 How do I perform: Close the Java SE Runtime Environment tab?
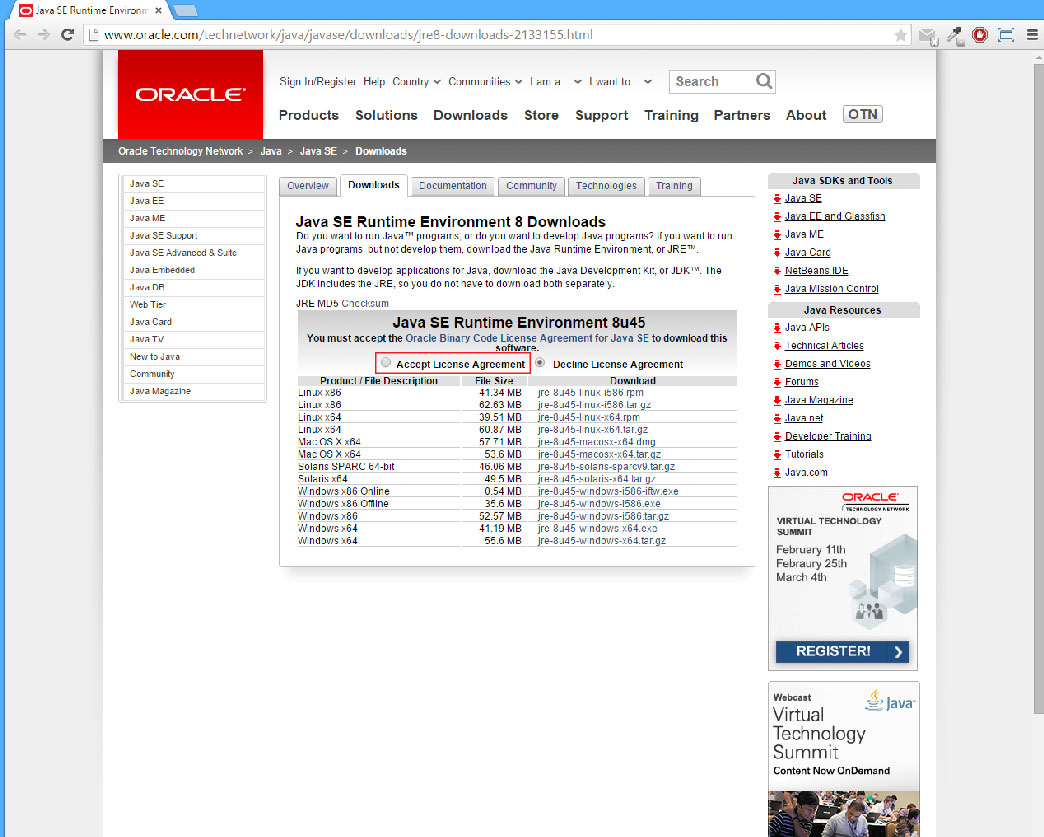[x=158, y=11]
